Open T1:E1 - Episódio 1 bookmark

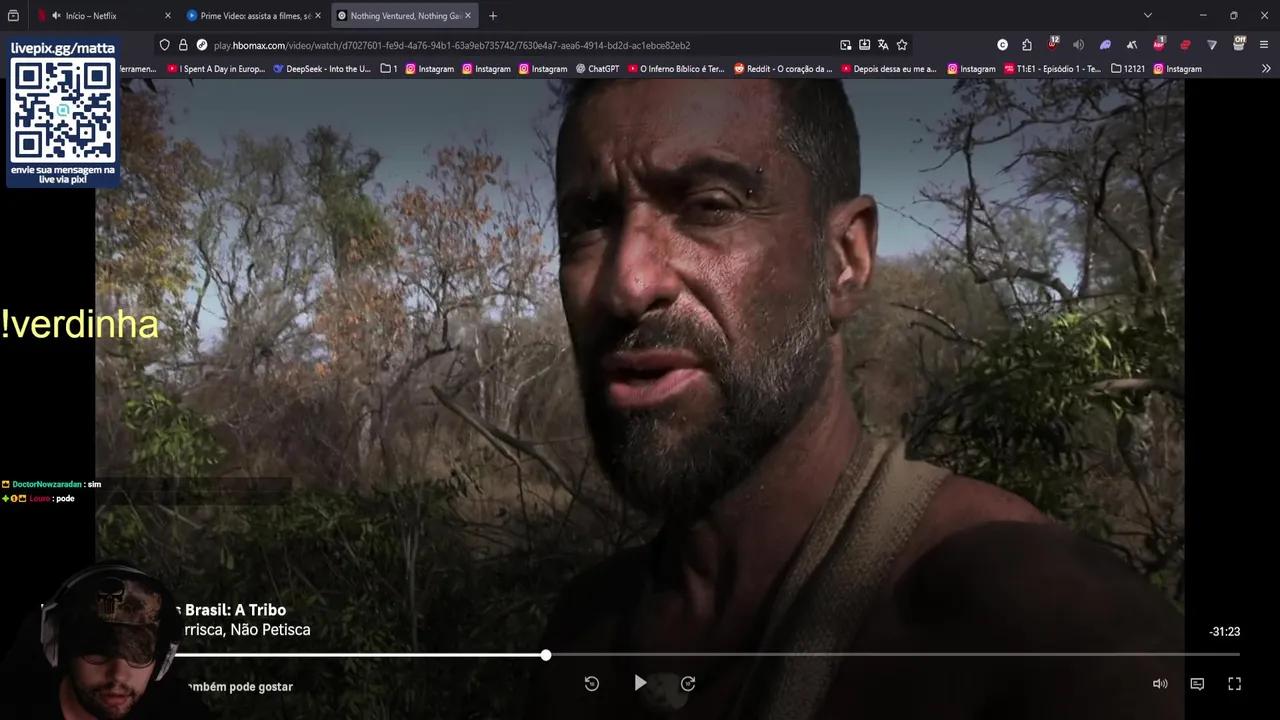(x=1052, y=69)
